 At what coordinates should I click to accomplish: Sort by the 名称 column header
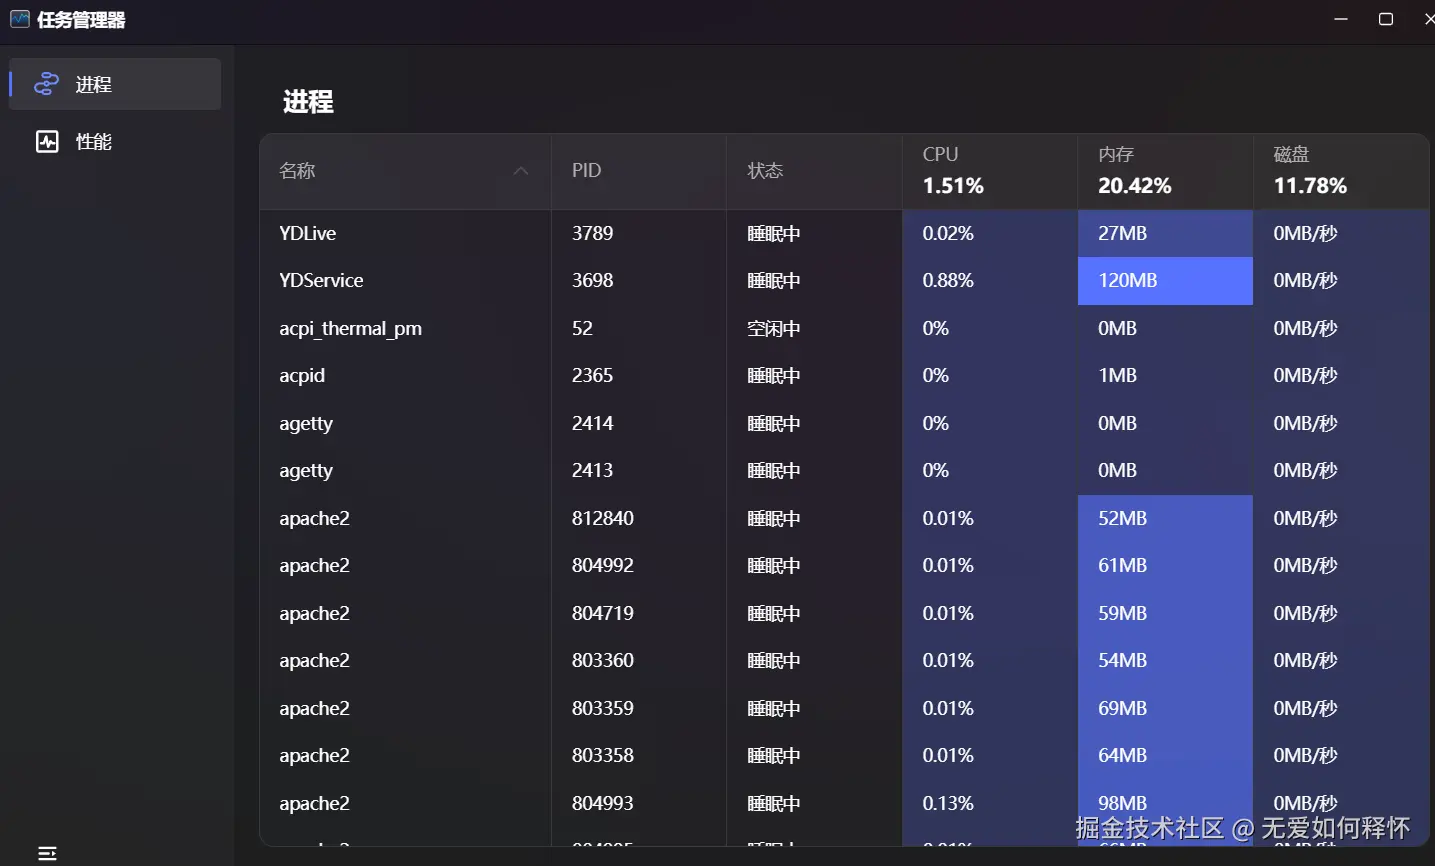[x=405, y=171]
